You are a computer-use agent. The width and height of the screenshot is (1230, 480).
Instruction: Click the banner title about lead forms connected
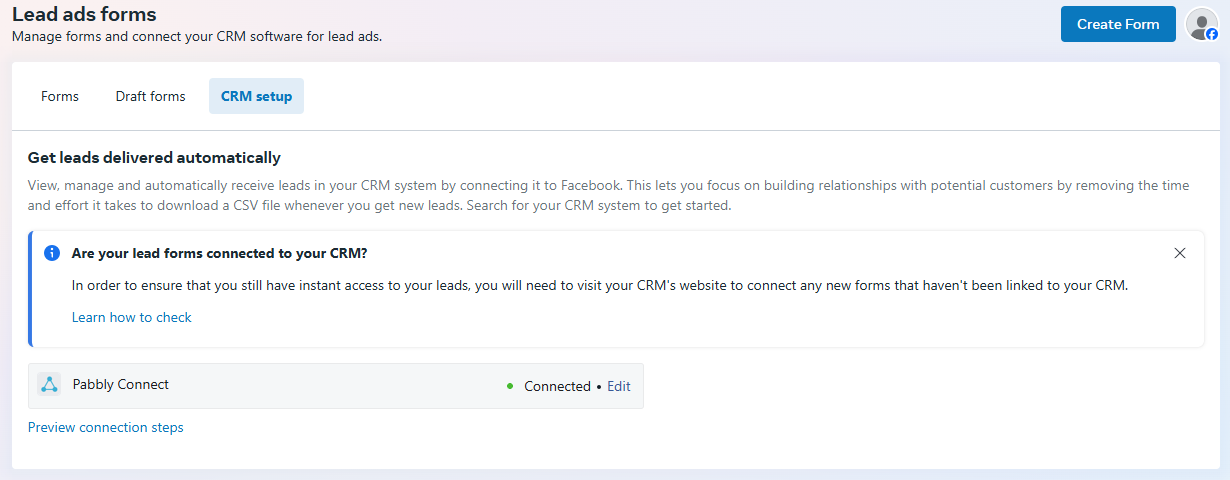[x=219, y=253]
